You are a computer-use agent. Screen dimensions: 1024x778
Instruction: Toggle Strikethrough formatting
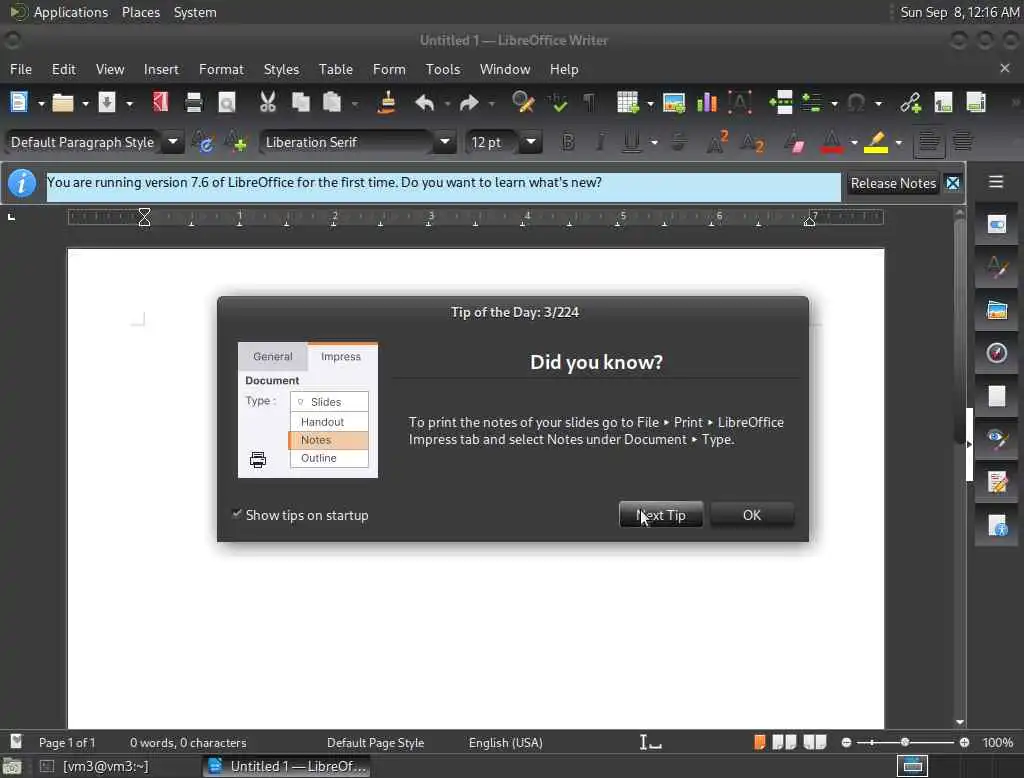(679, 142)
